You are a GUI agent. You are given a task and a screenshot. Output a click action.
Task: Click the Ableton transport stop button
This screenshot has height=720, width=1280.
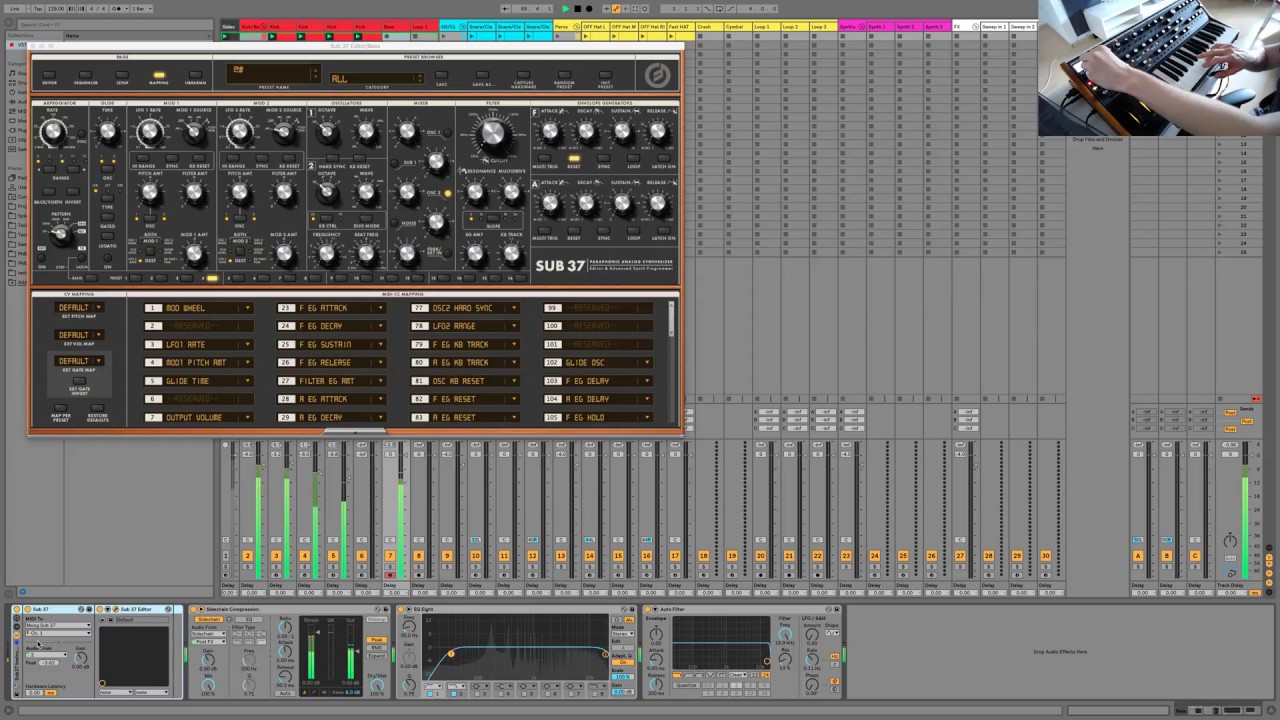tap(577, 9)
